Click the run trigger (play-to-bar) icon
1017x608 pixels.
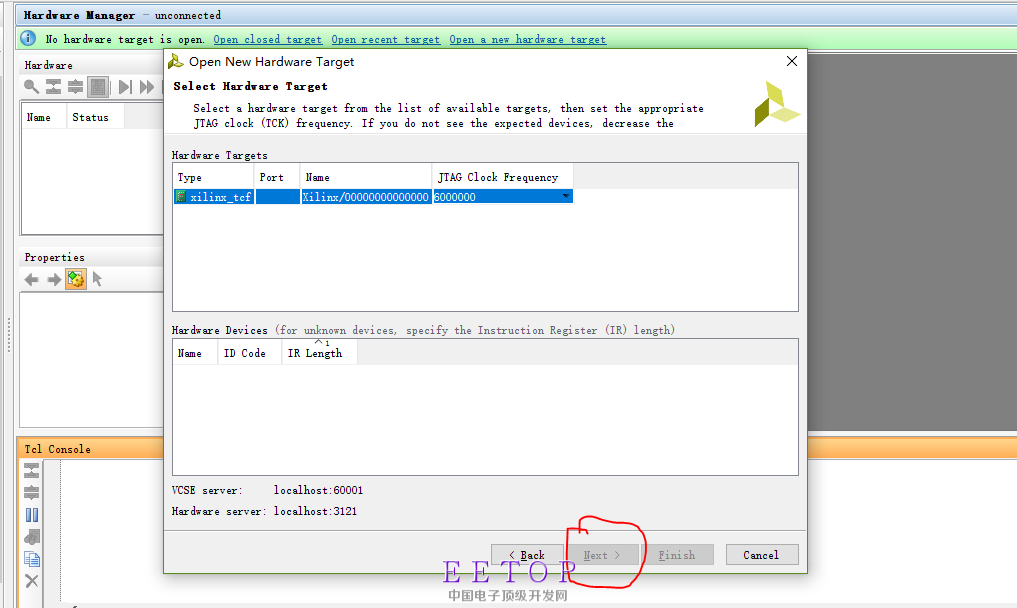point(125,86)
